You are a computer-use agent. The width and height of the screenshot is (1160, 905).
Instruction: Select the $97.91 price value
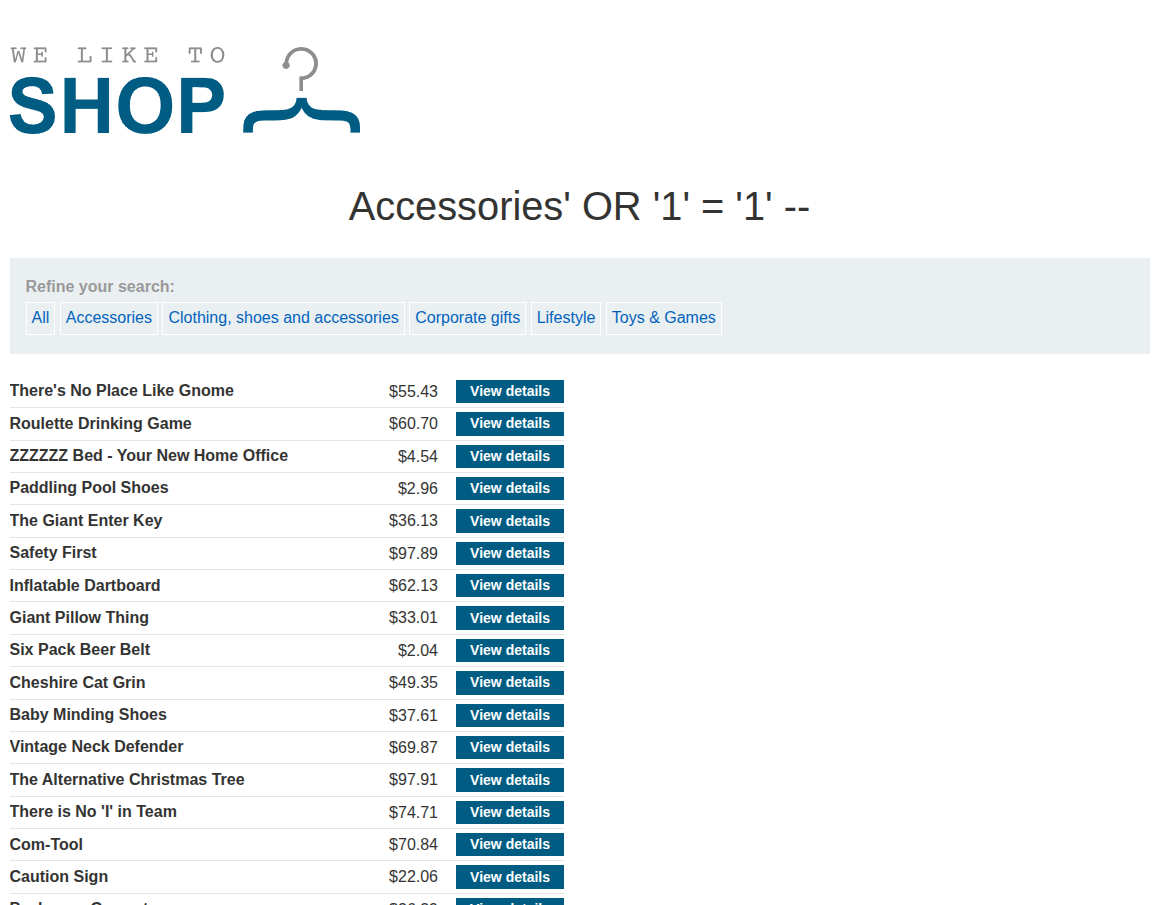413,780
